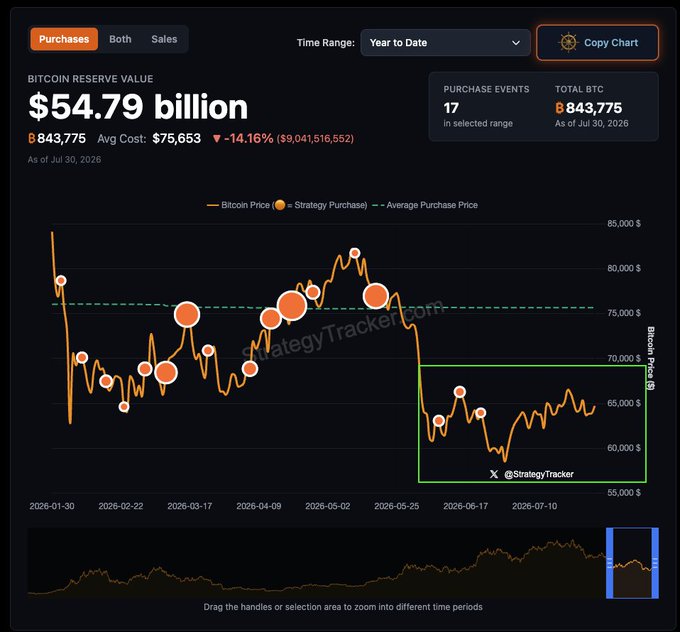Click the selected window in the overview timeline
Viewport: 680px width, 632px height.
[632, 563]
